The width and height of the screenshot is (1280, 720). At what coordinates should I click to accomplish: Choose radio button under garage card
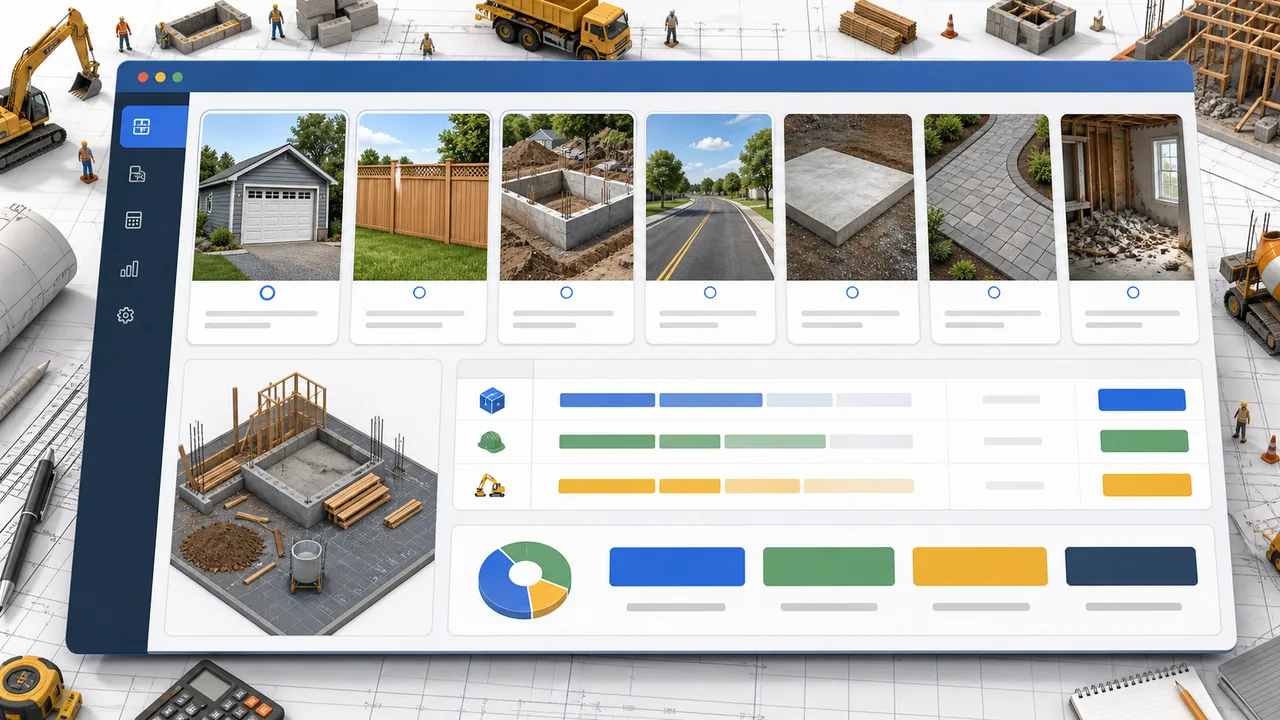[267, 293]
